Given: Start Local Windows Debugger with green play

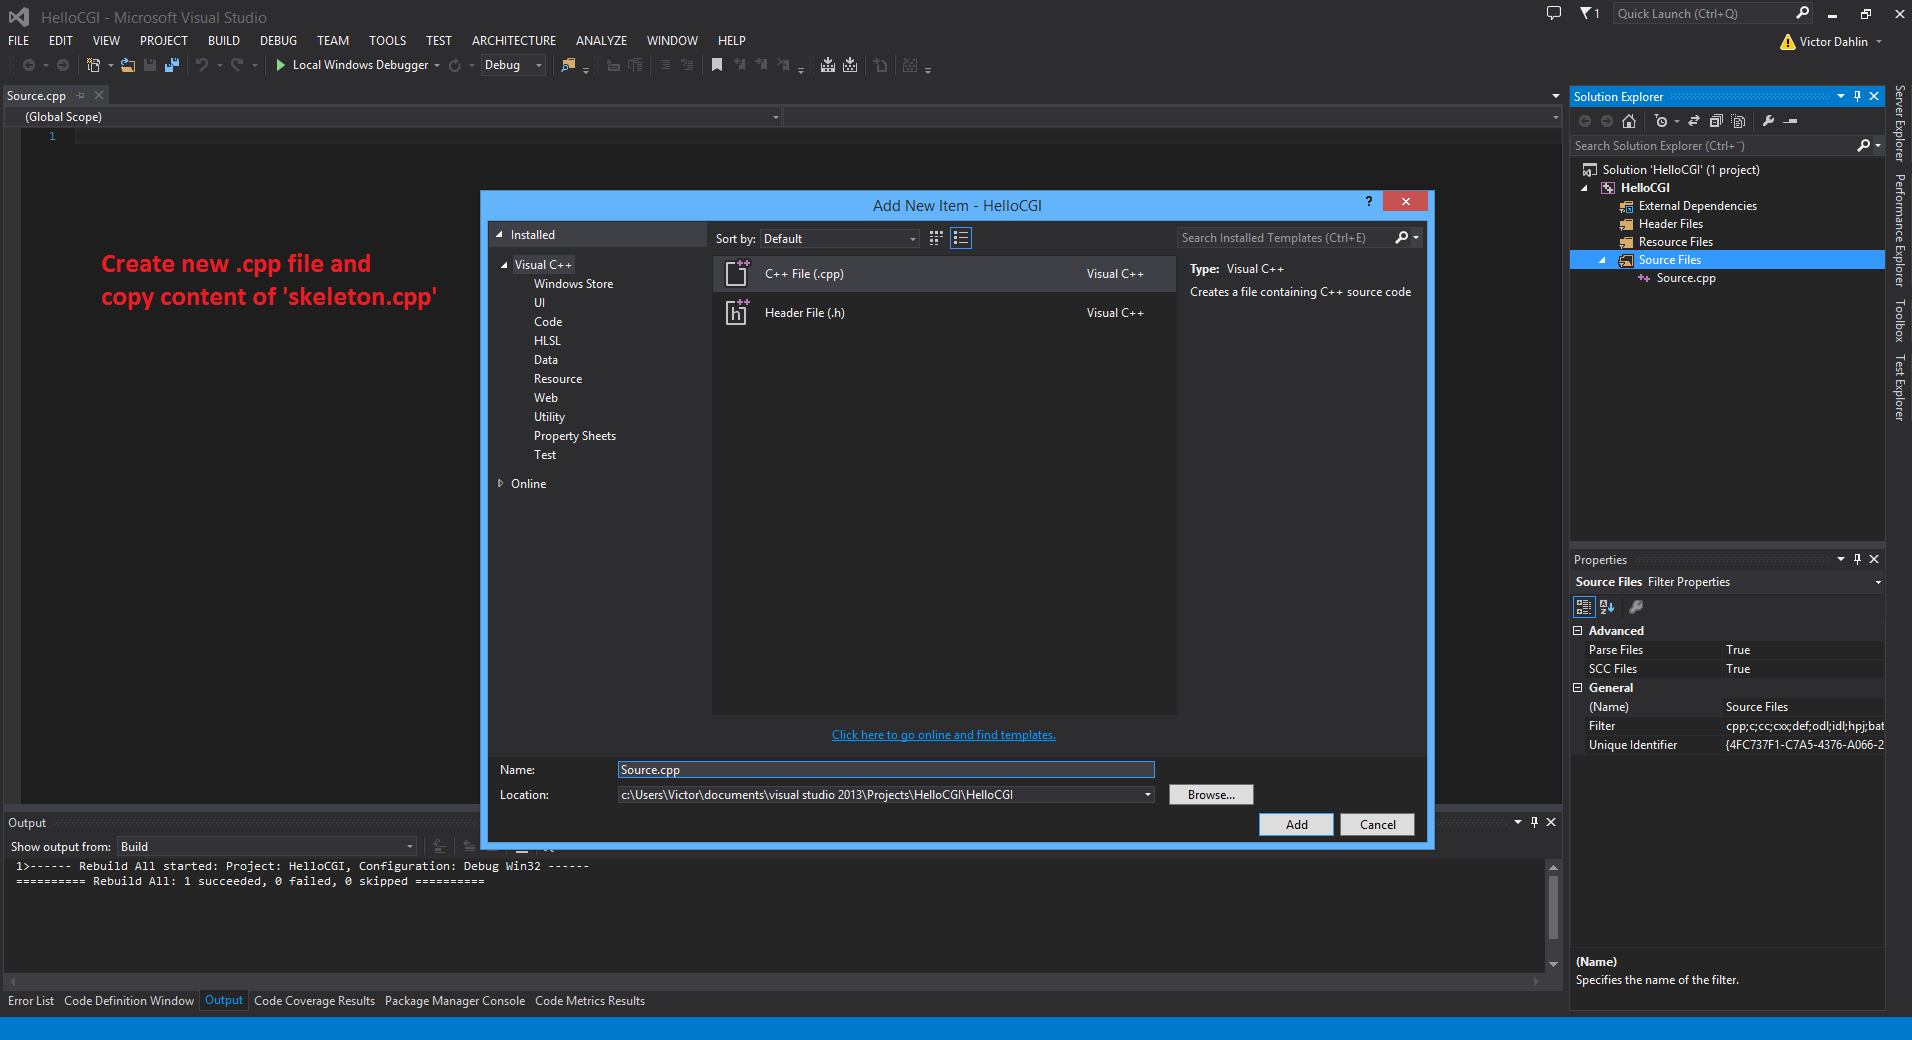Looking at the screenshot, I should click(x=281, y=65).
